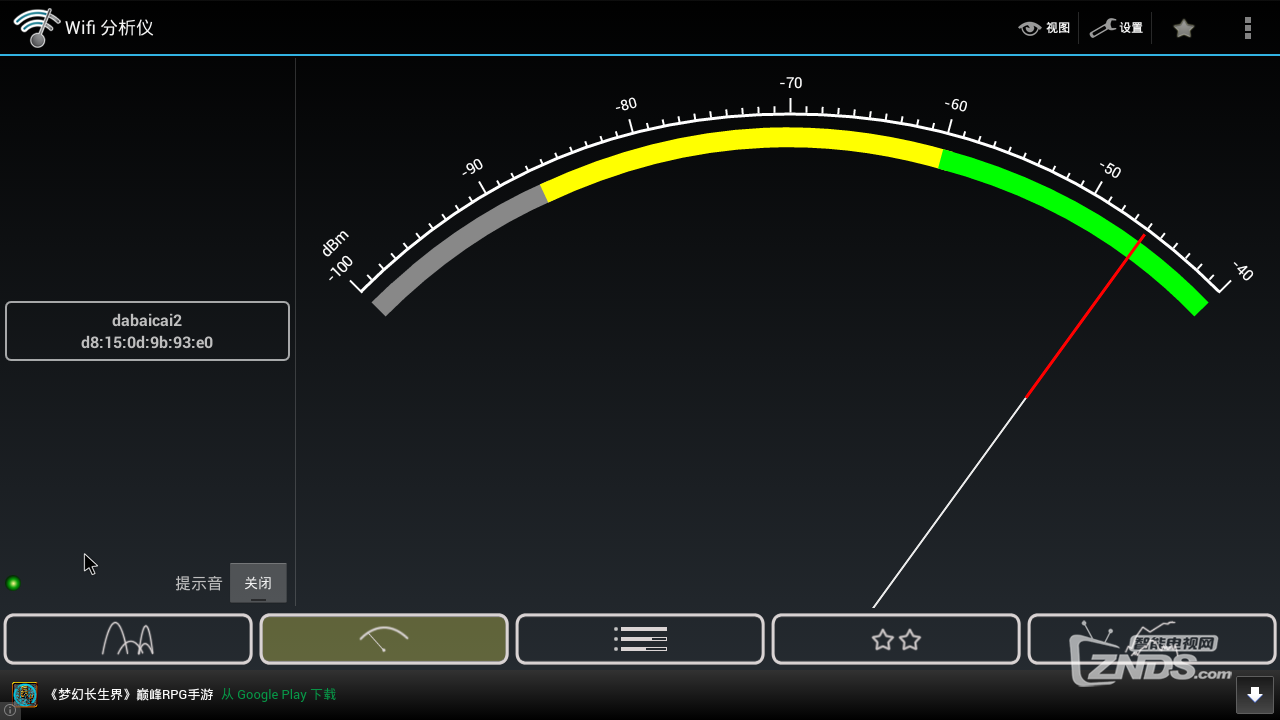Image resolution: width=1280 pixels, height=720 pixels.
Task: Click the ad info icon in corner
Action: coord(9,711)
